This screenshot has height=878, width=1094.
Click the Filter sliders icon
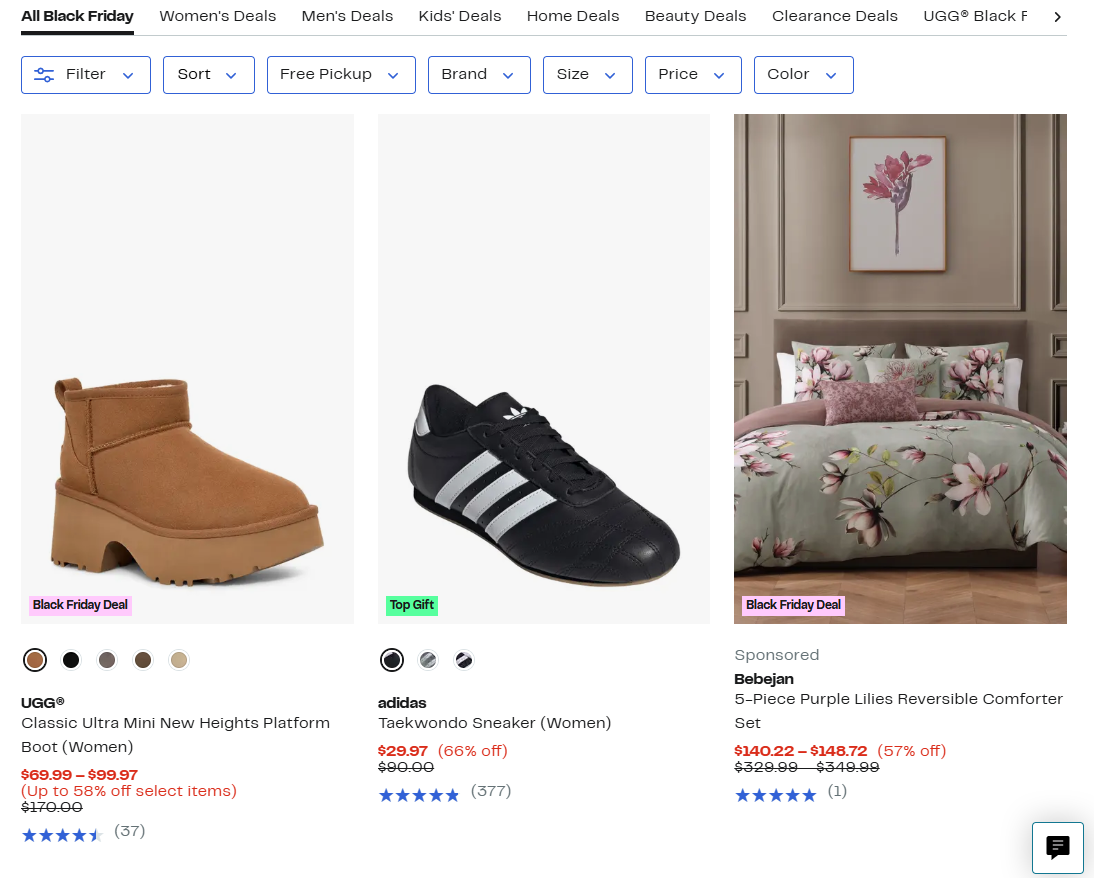tap(44, 75)
